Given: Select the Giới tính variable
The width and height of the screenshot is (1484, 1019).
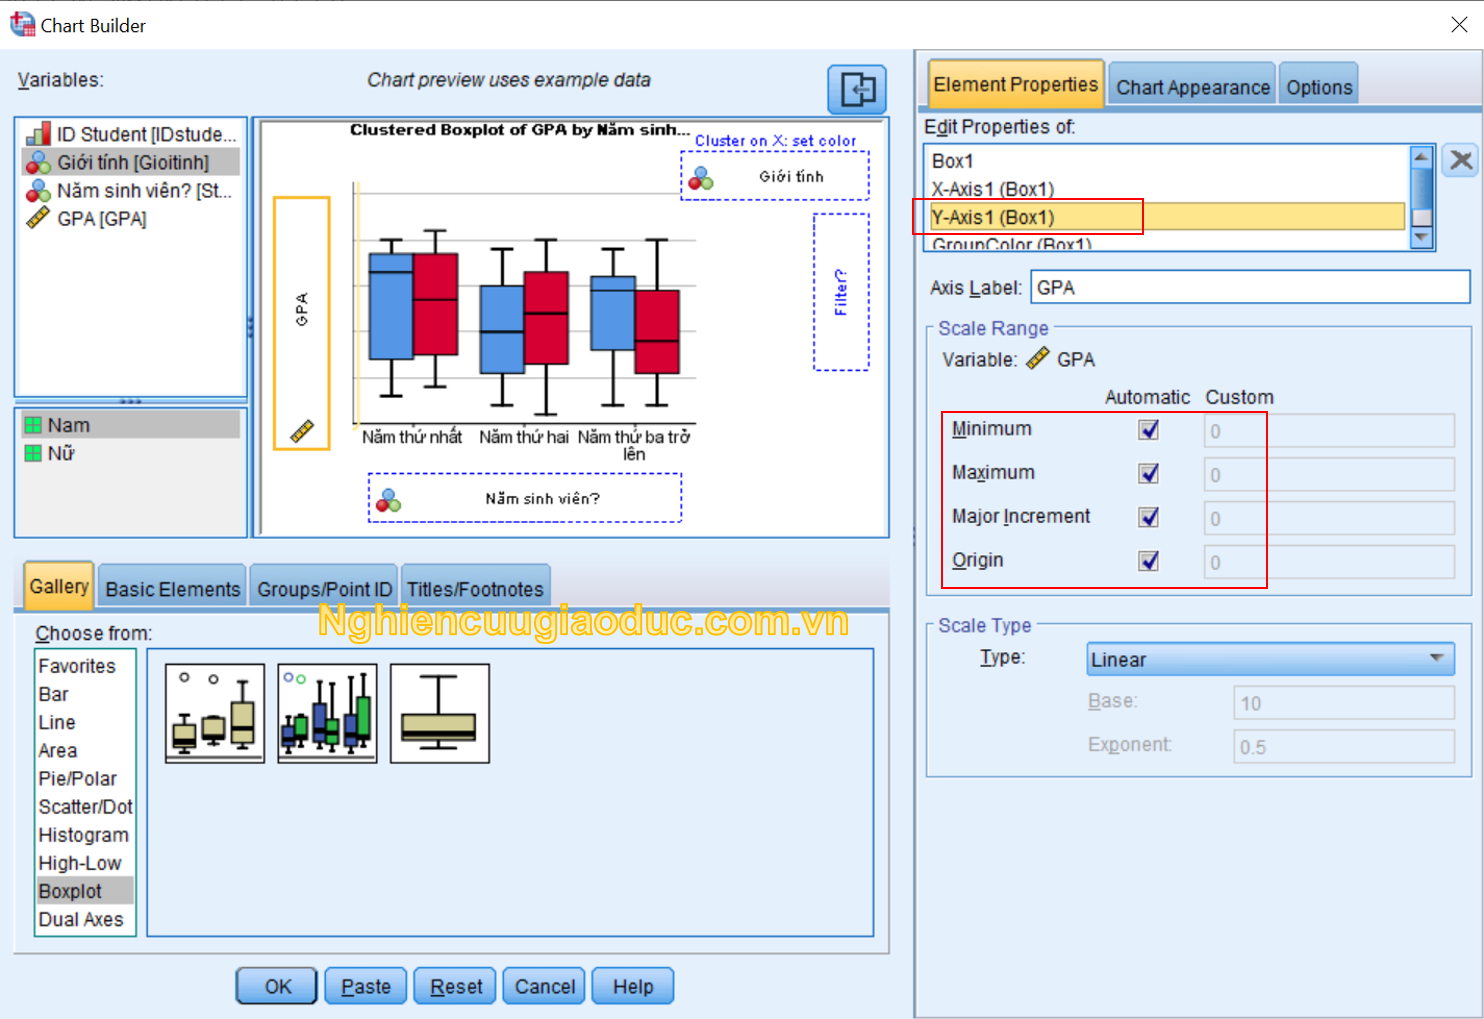Looking at the screenshot, I should click(x=132, y=162).
